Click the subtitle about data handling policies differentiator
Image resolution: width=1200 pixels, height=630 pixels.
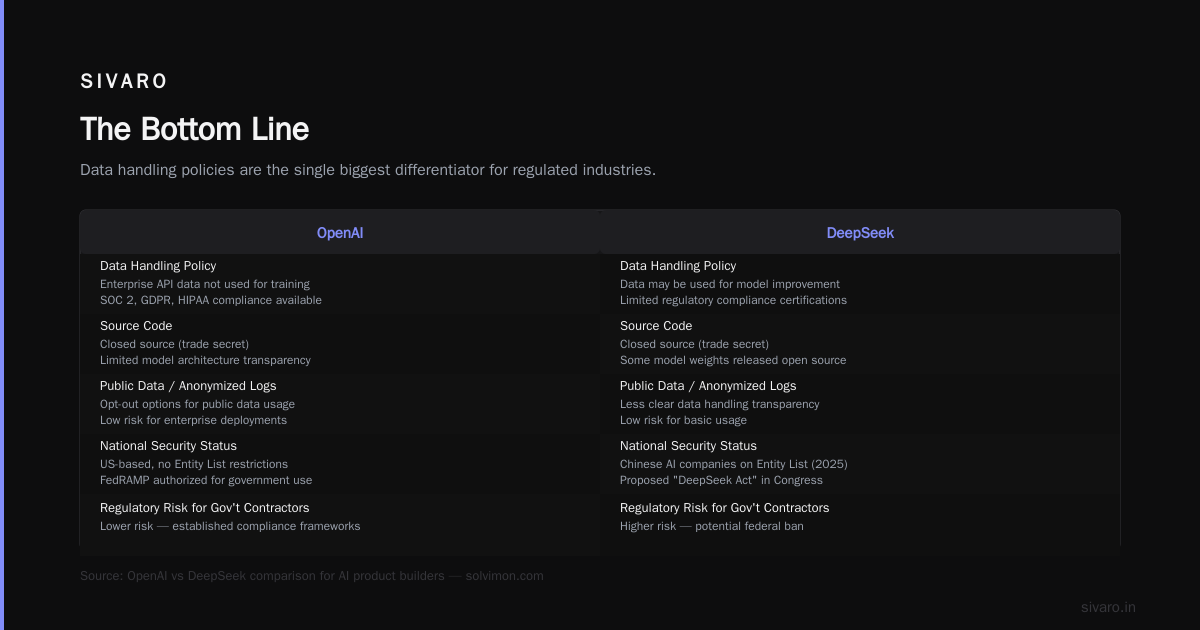click(x=368, y=170)
